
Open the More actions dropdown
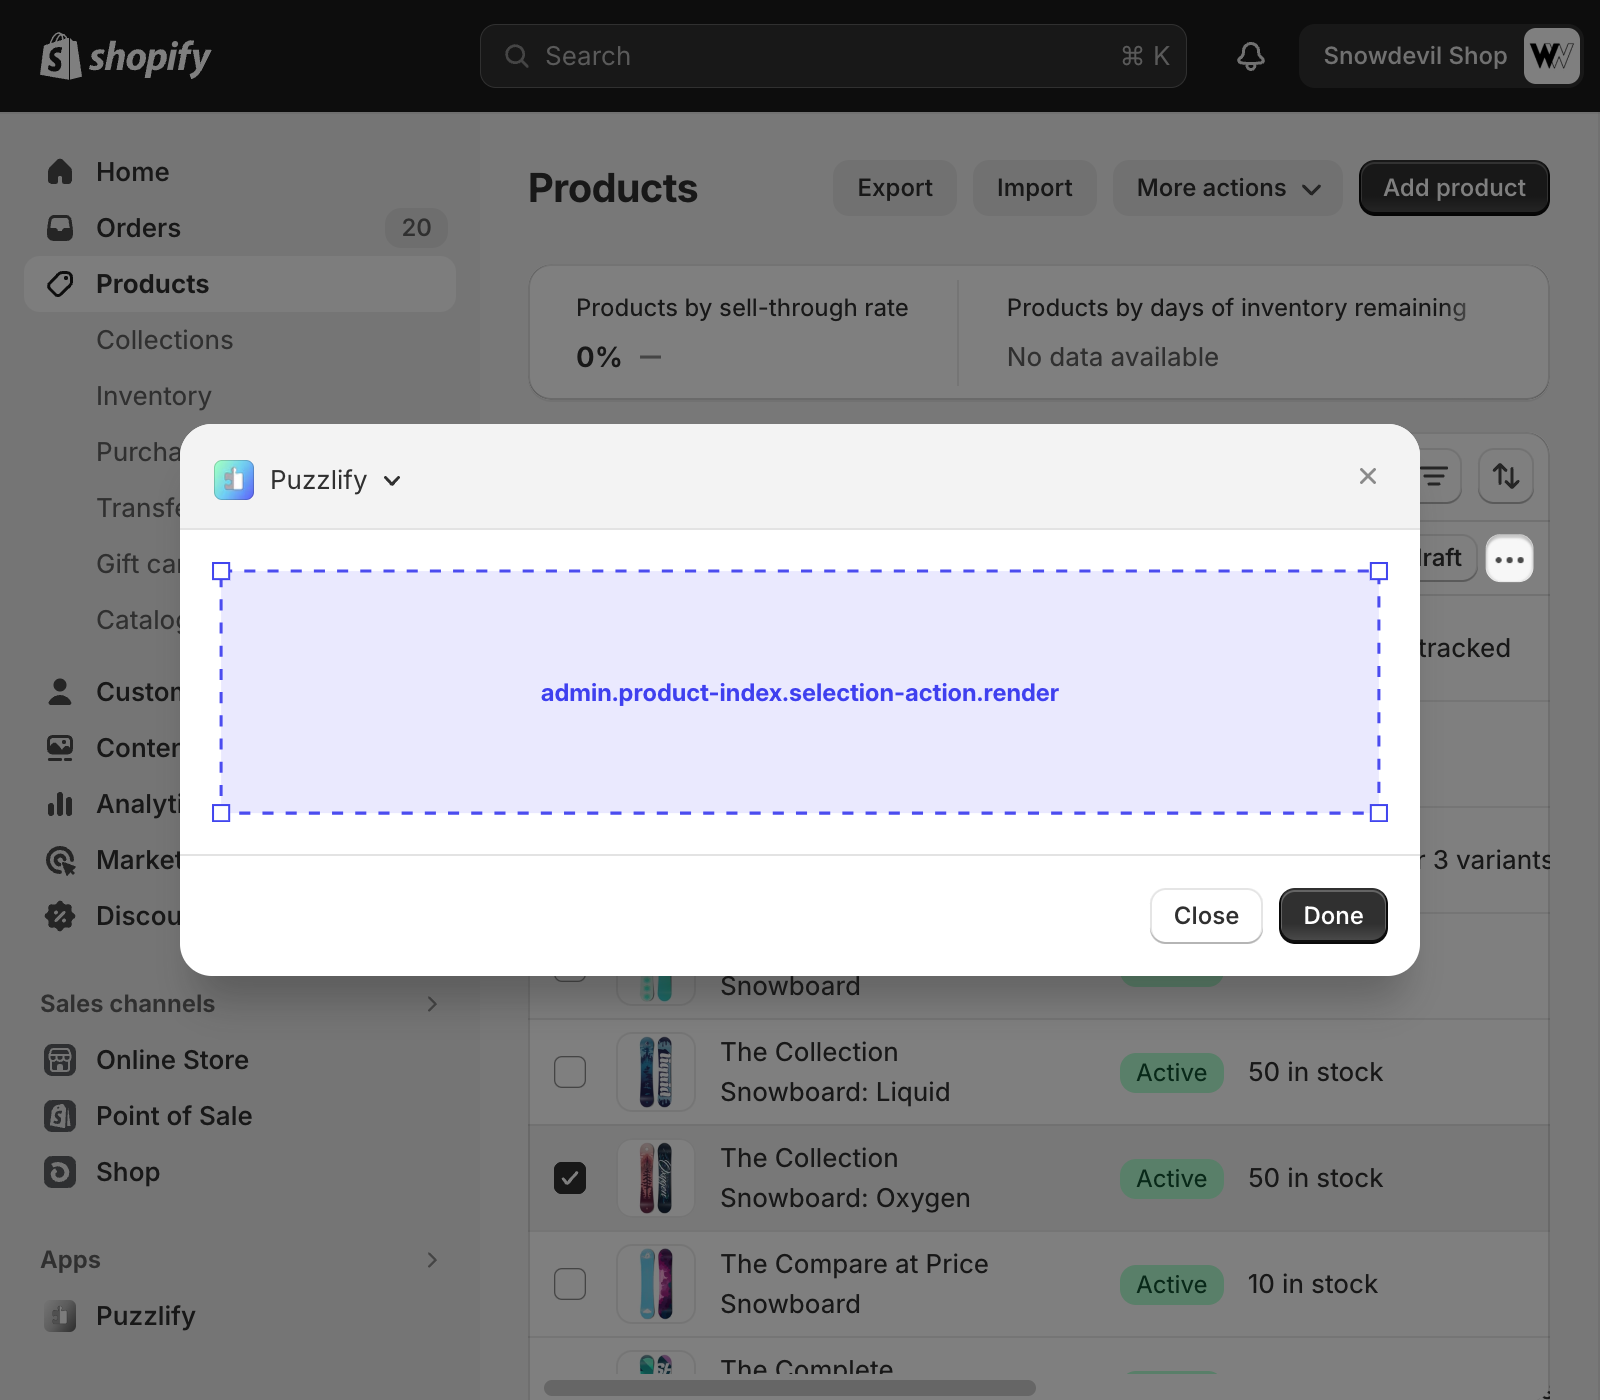(1227, 188)
